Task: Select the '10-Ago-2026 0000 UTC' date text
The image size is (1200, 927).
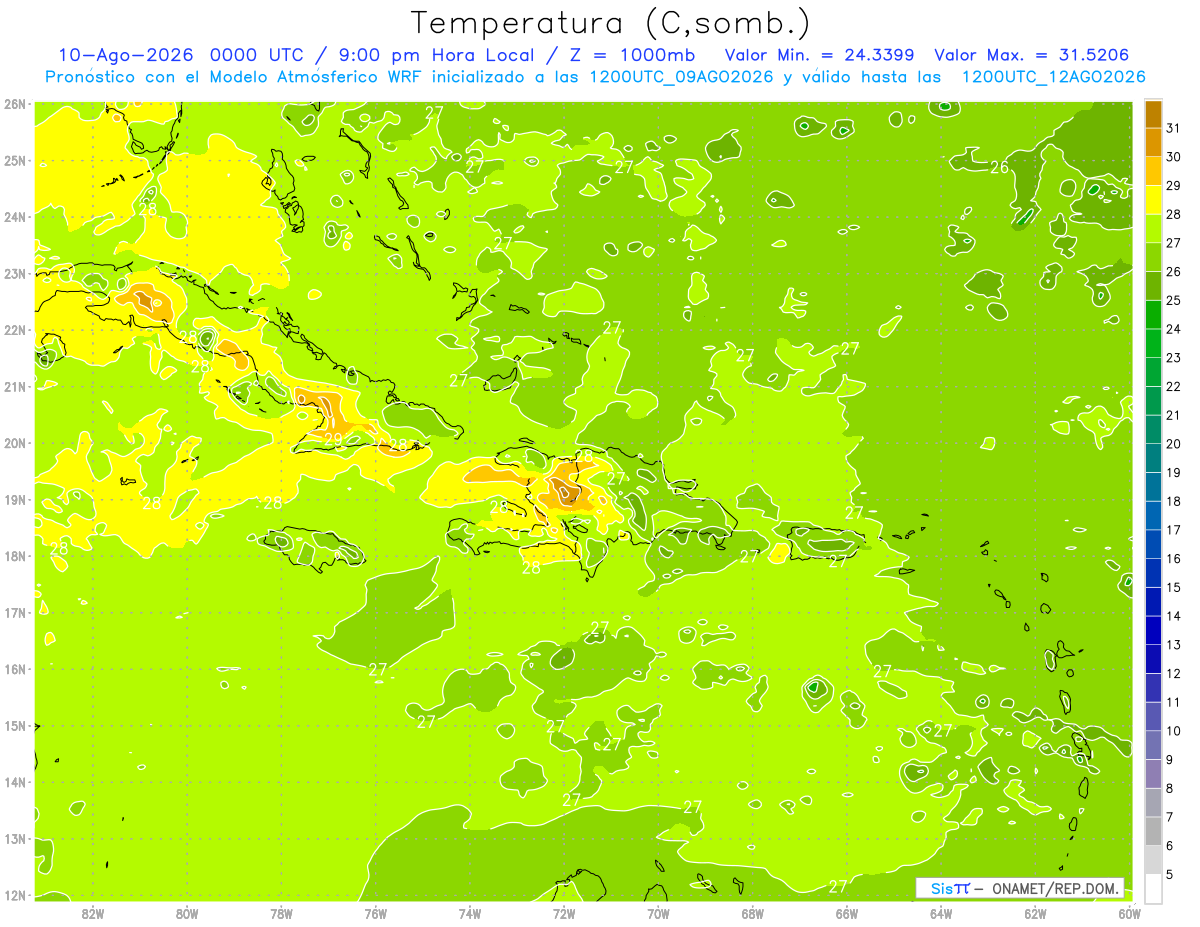Action: (x=183, y=55)
